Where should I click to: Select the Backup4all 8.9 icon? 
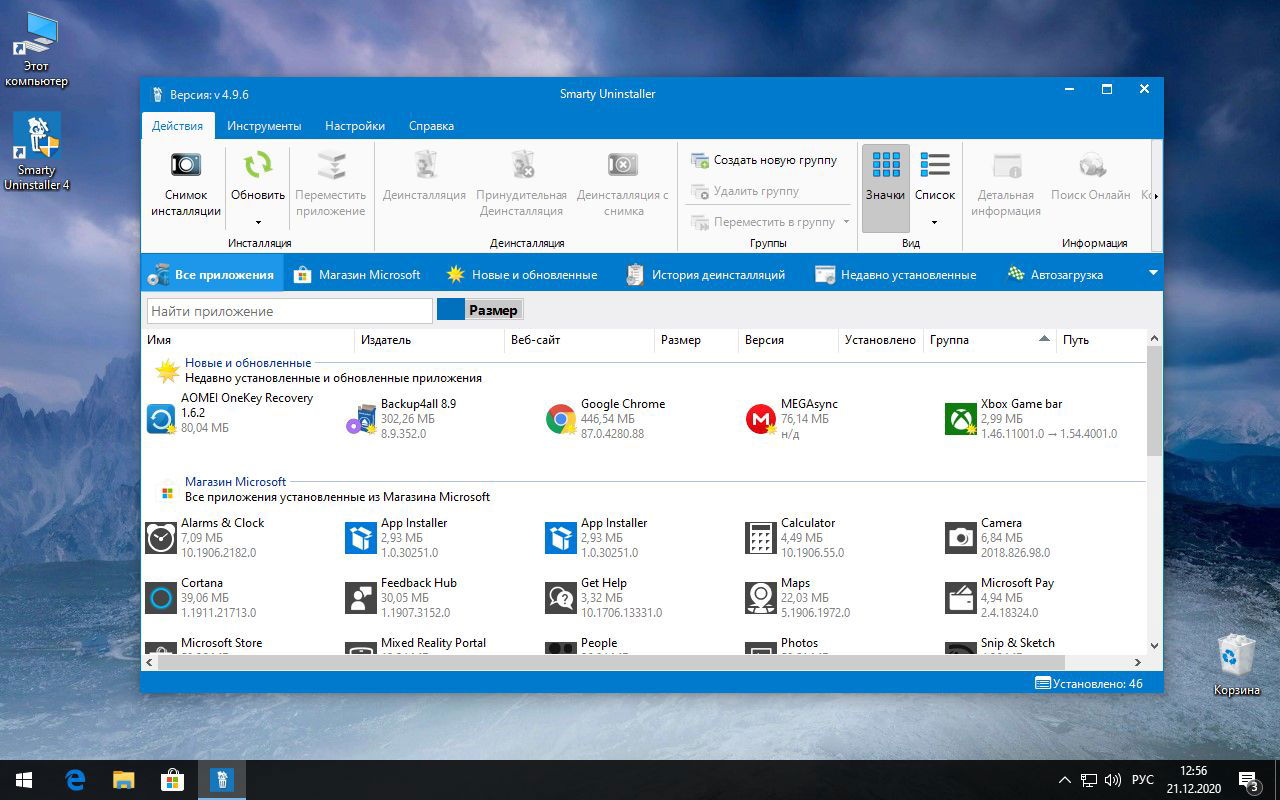pos(360,418)
